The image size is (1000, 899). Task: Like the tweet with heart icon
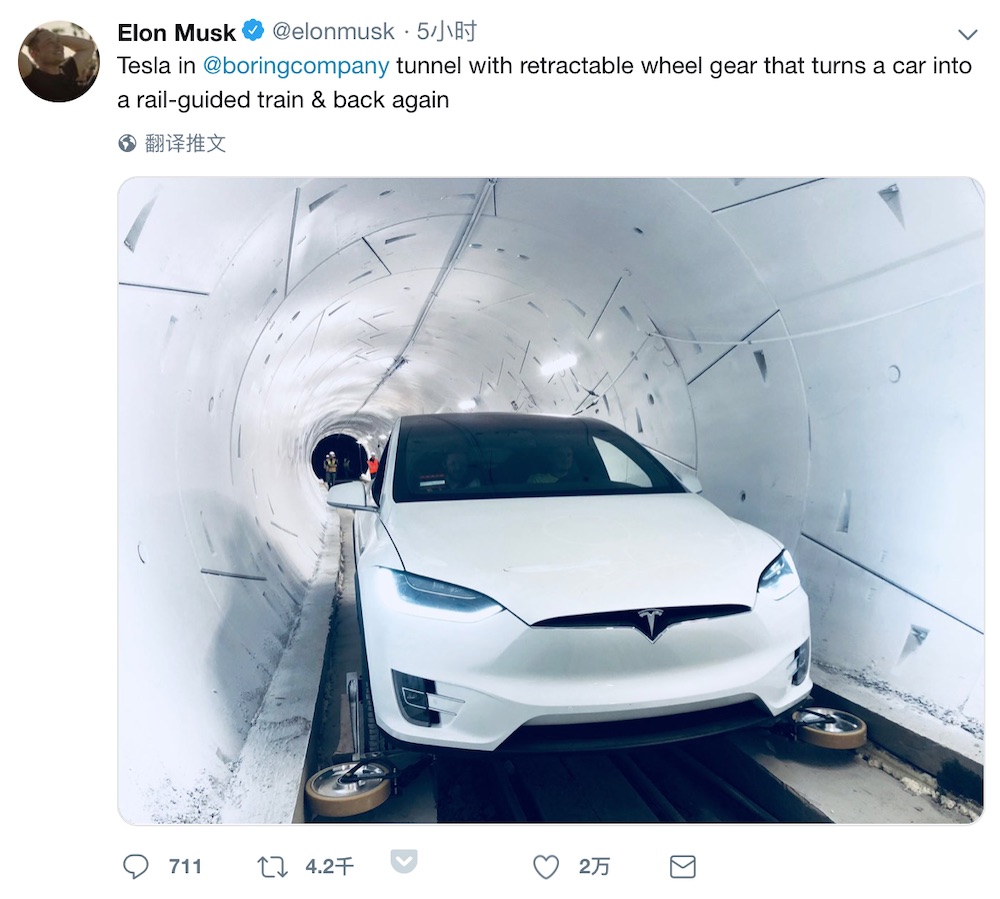point(546,867)
